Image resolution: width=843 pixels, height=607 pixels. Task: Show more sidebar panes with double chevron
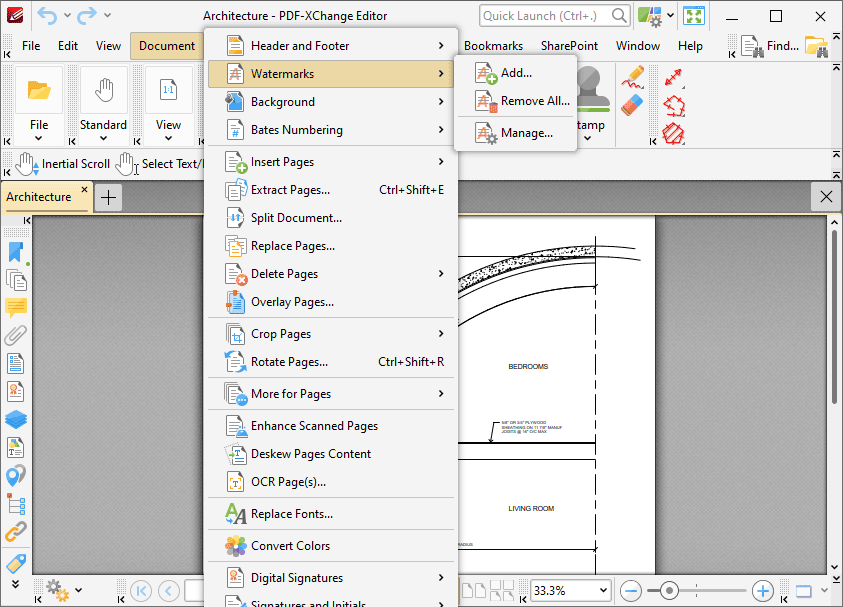tap(16, 584)
